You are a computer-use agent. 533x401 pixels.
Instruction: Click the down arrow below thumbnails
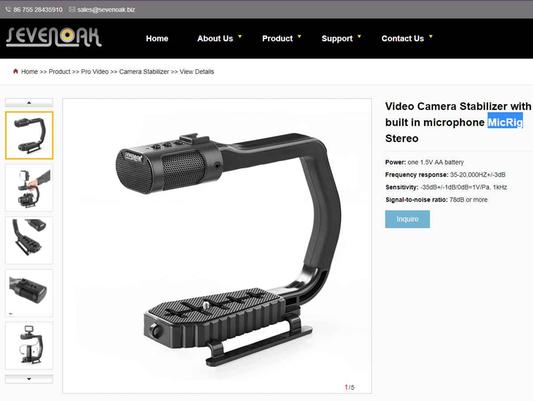[29, 379]
